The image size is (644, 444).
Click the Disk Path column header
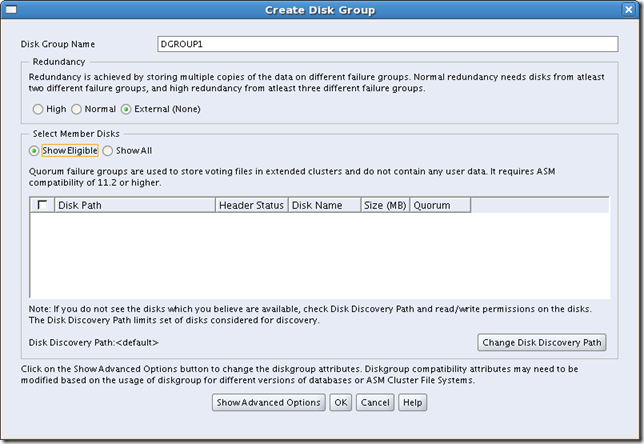coord(135,205)
